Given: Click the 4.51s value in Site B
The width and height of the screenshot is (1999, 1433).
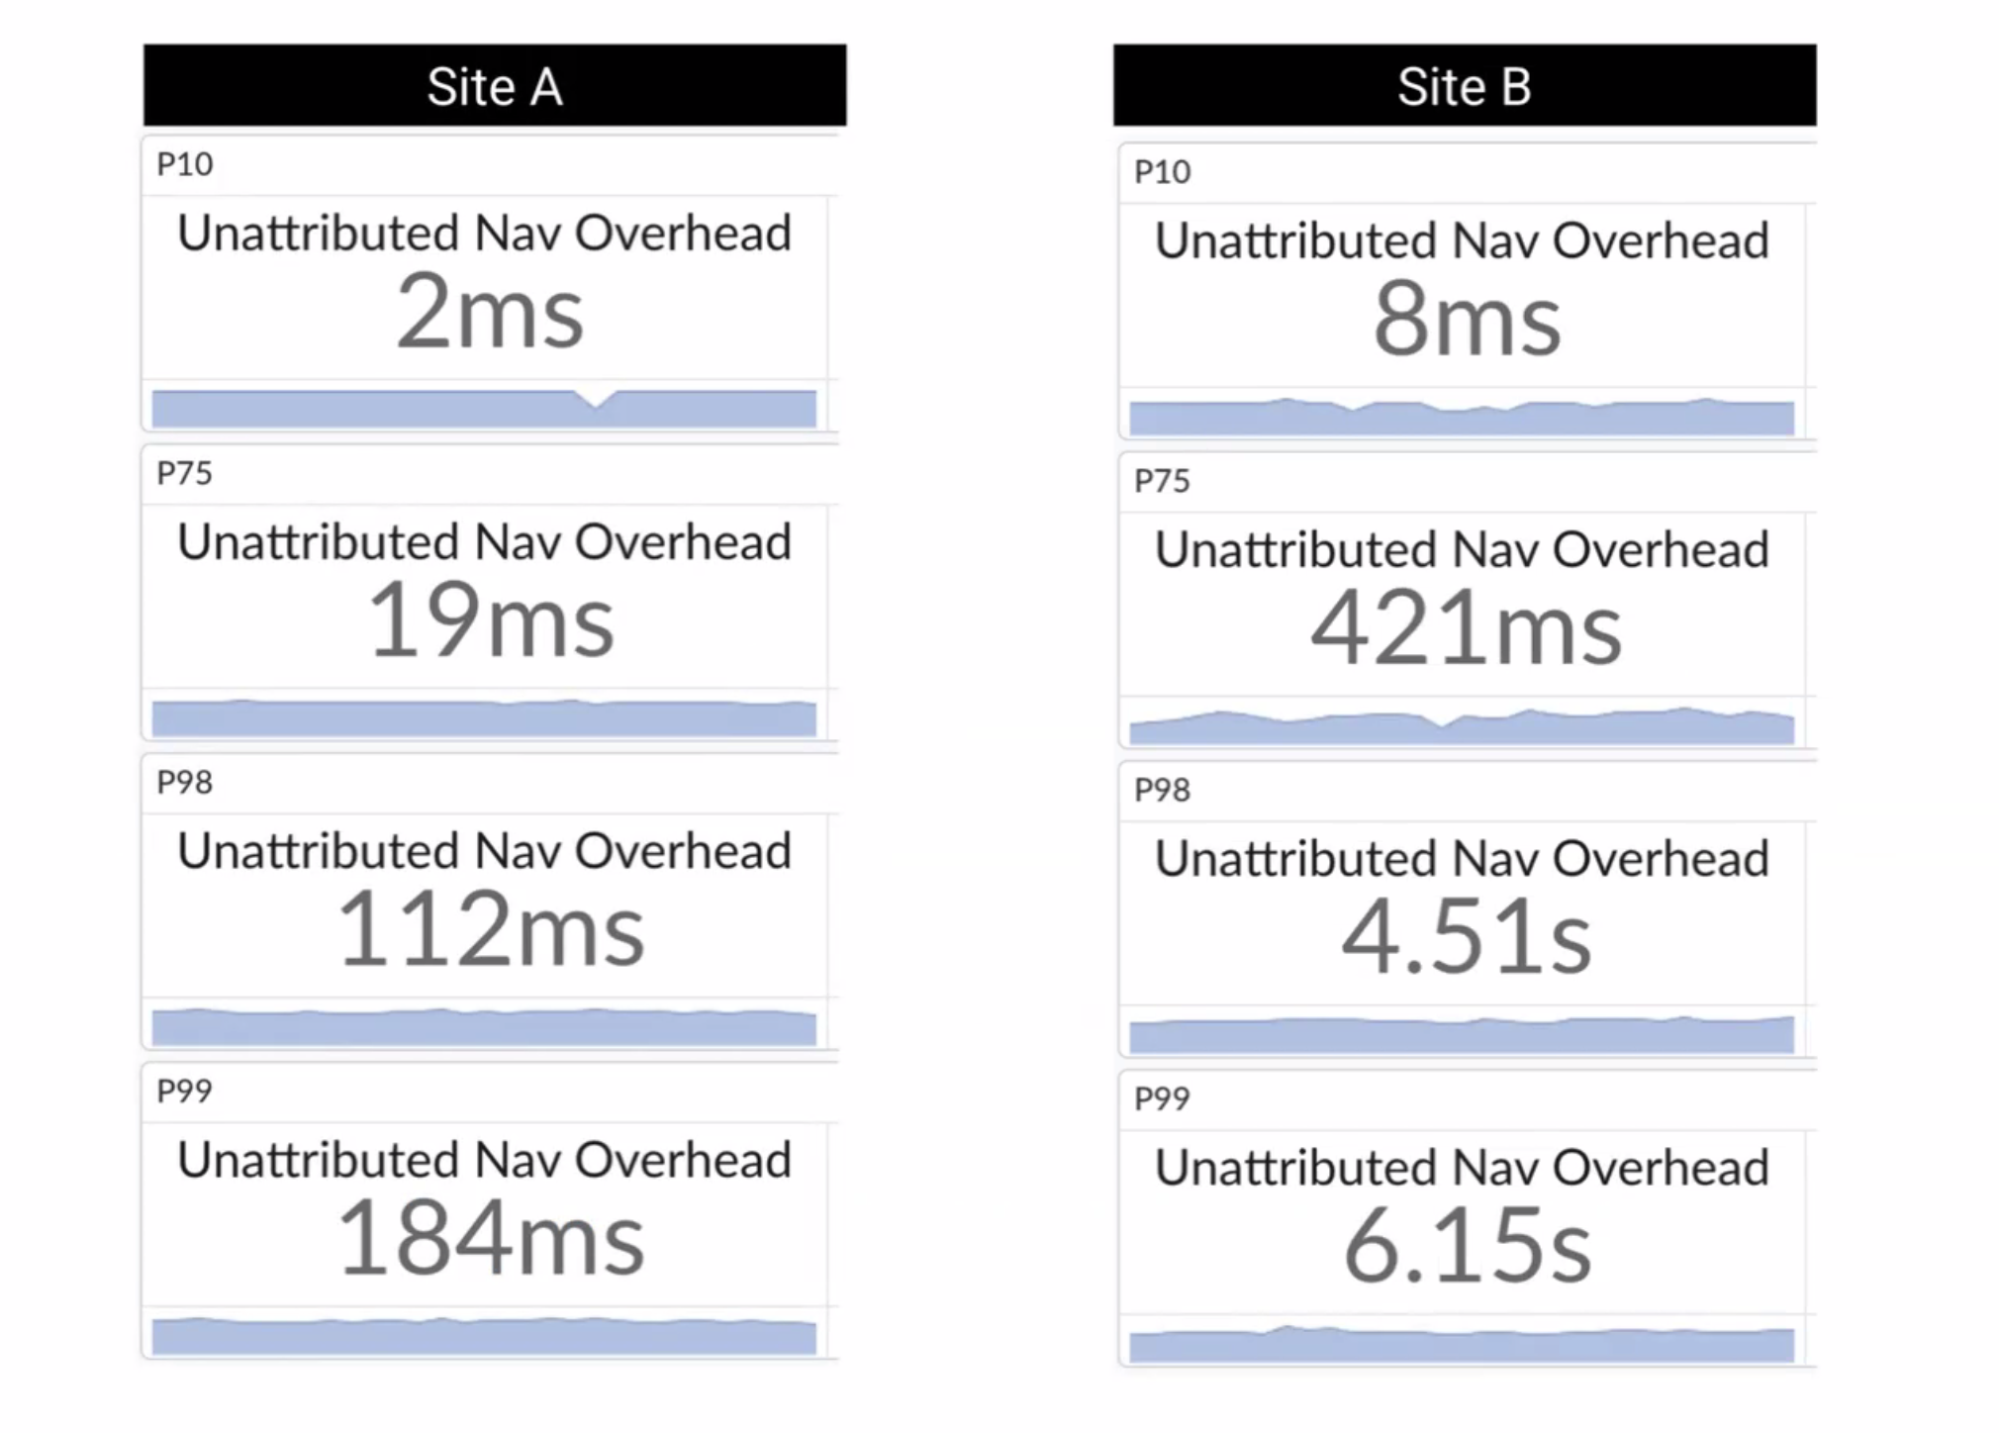Looking at the screenshot, I should coord(1466,938).
